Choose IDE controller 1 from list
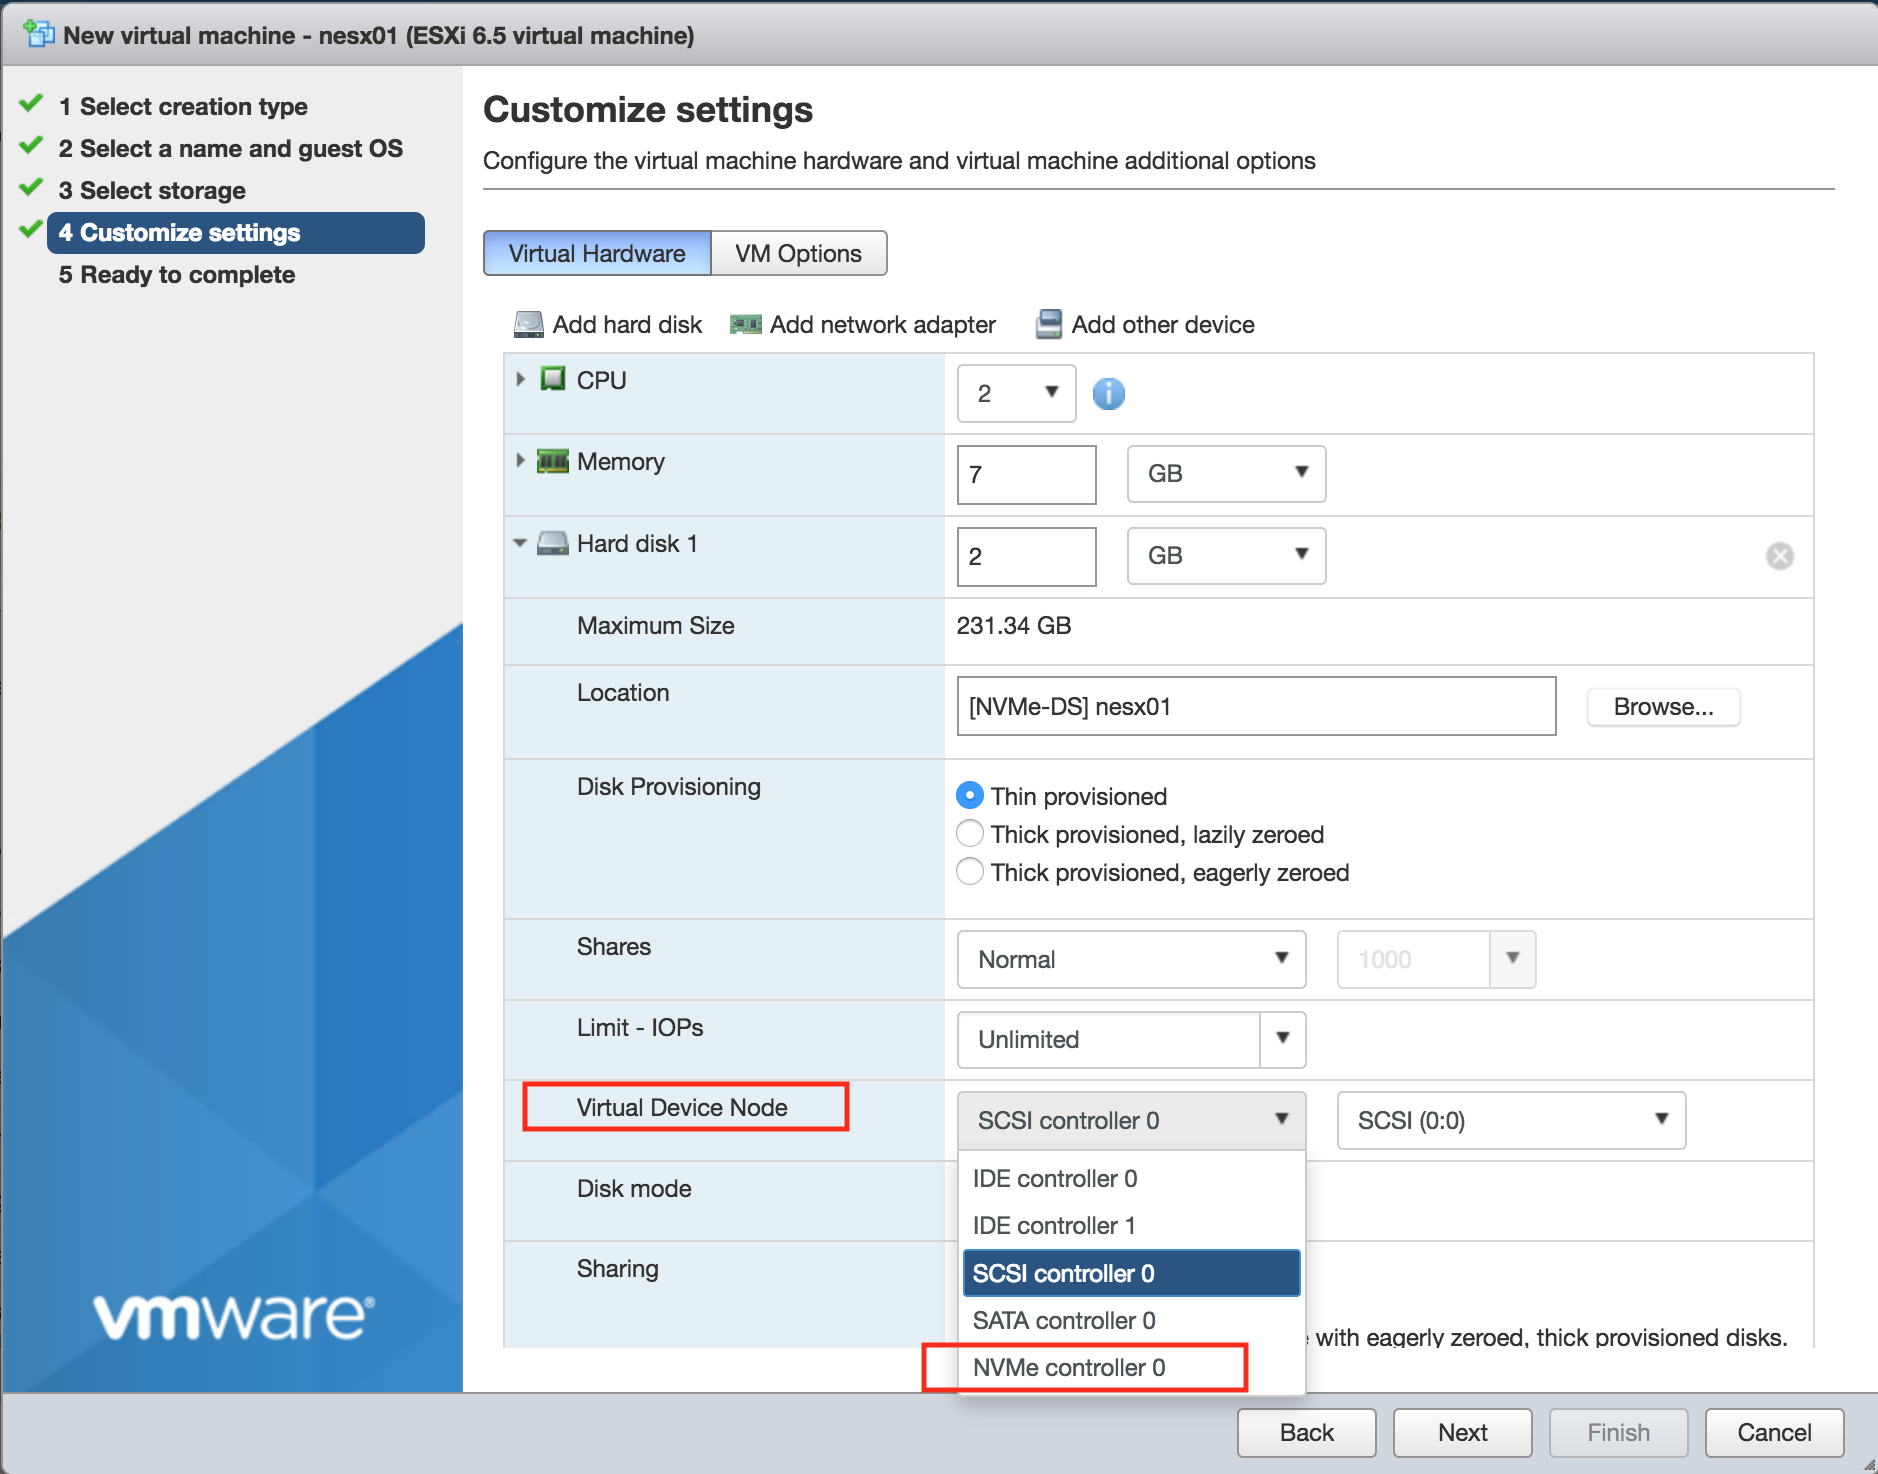1878x1474 pixels. (1131, 1226)
